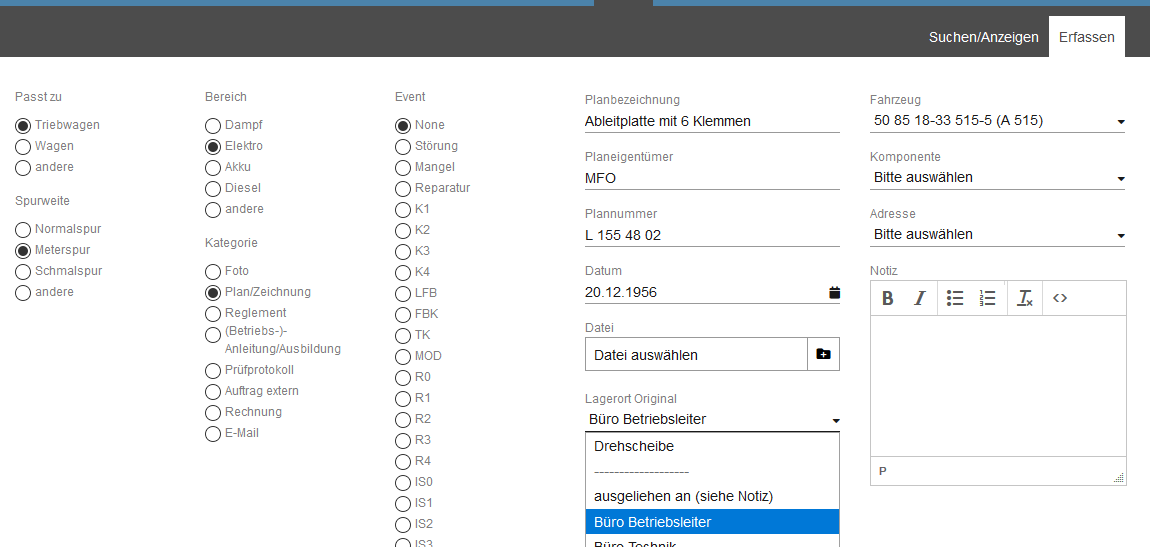
Task: Choose Rechnung category option
Action: point(213,412)
